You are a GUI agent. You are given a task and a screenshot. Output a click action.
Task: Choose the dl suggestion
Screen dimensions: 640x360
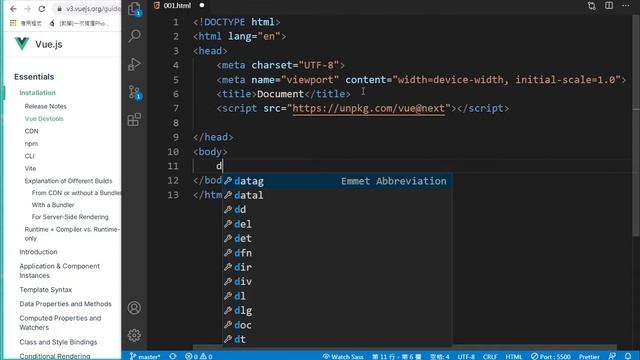pos(337,296)
